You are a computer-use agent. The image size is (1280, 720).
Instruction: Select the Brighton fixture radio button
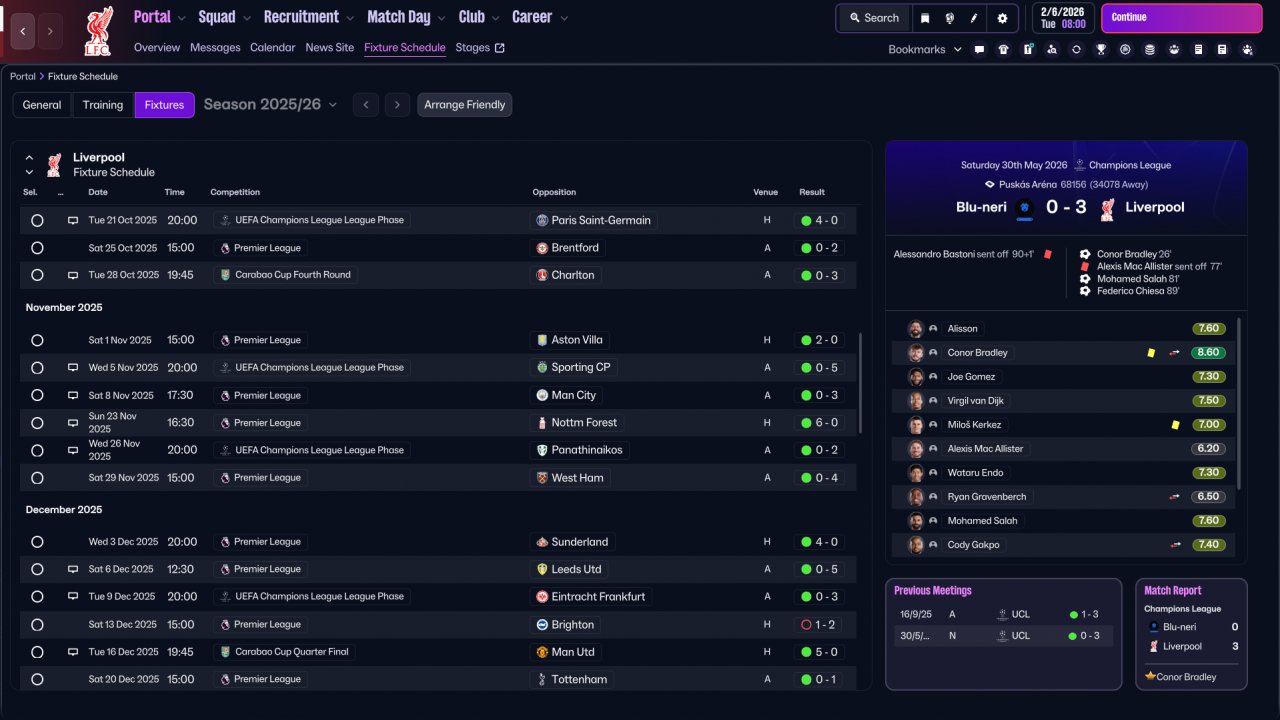37,624
